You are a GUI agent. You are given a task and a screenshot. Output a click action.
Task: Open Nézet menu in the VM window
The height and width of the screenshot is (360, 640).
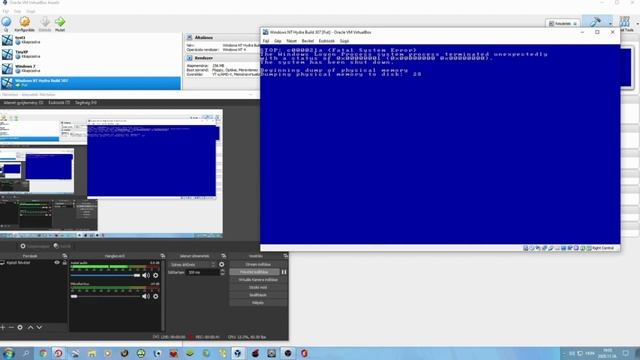coord(291,41)
